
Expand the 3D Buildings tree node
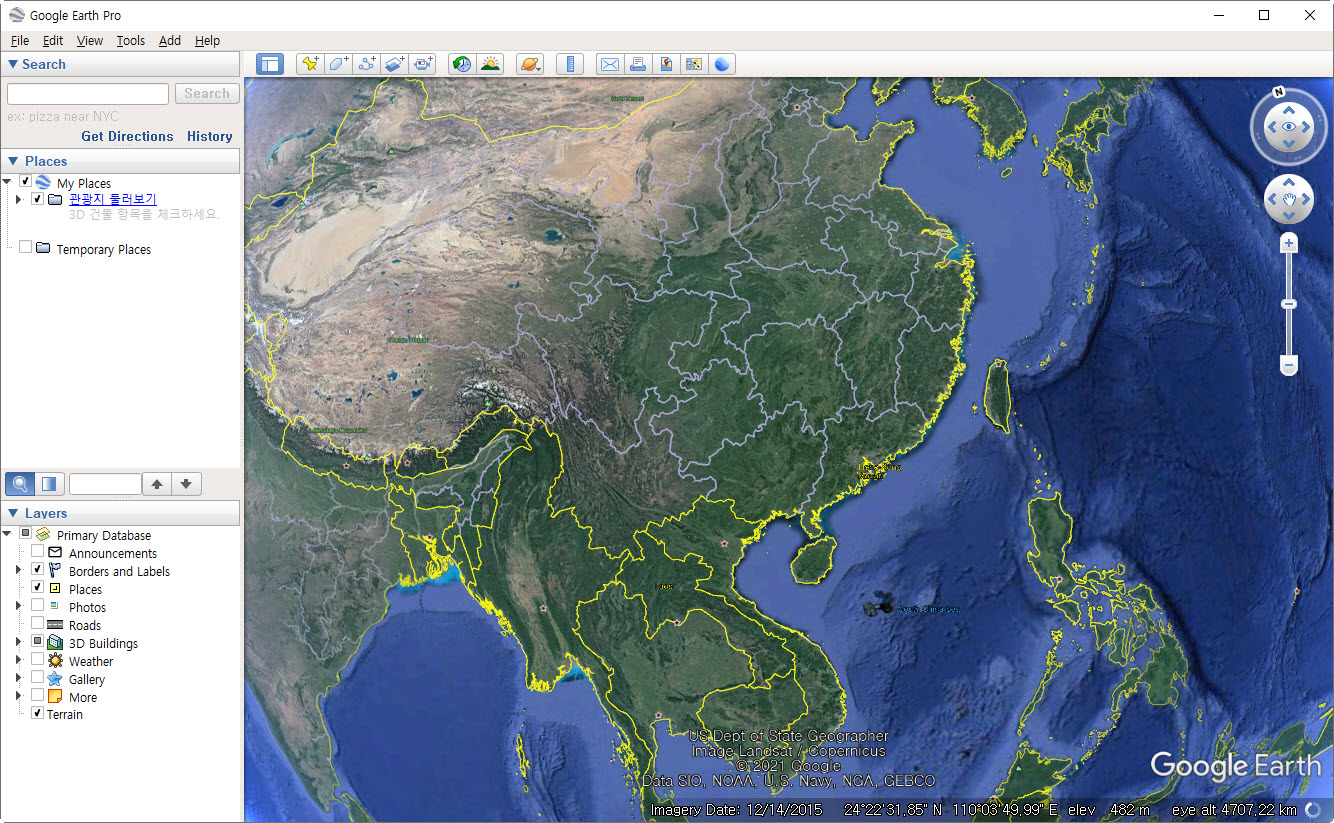(18, 642)
